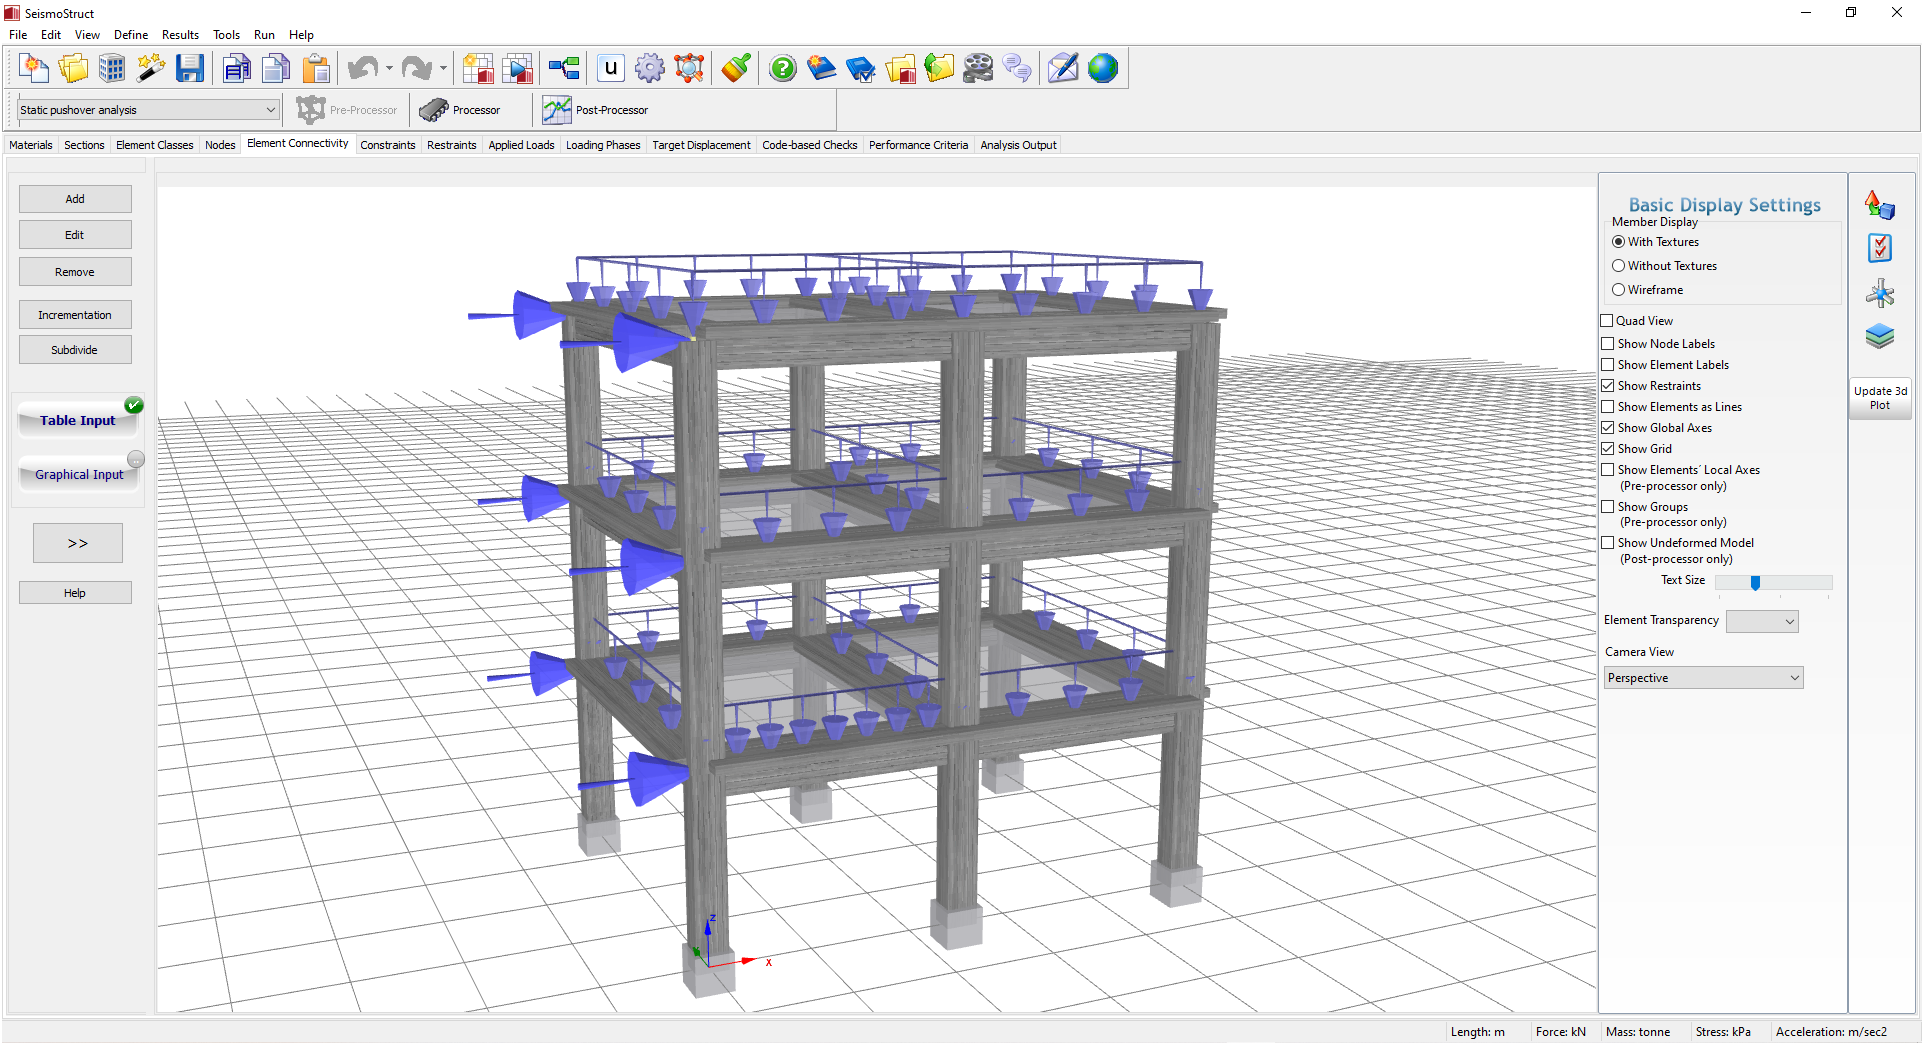Select the Wireframe member display option

[1619, 289]
